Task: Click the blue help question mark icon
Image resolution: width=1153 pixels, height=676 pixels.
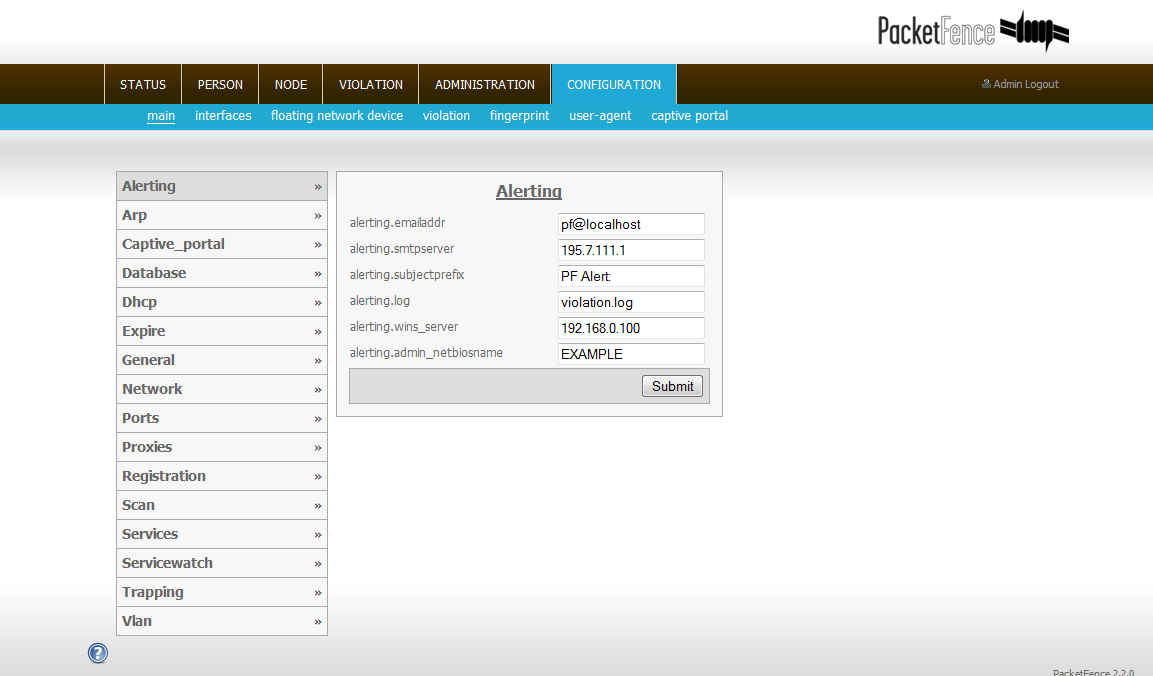Action: click(98, 653)
